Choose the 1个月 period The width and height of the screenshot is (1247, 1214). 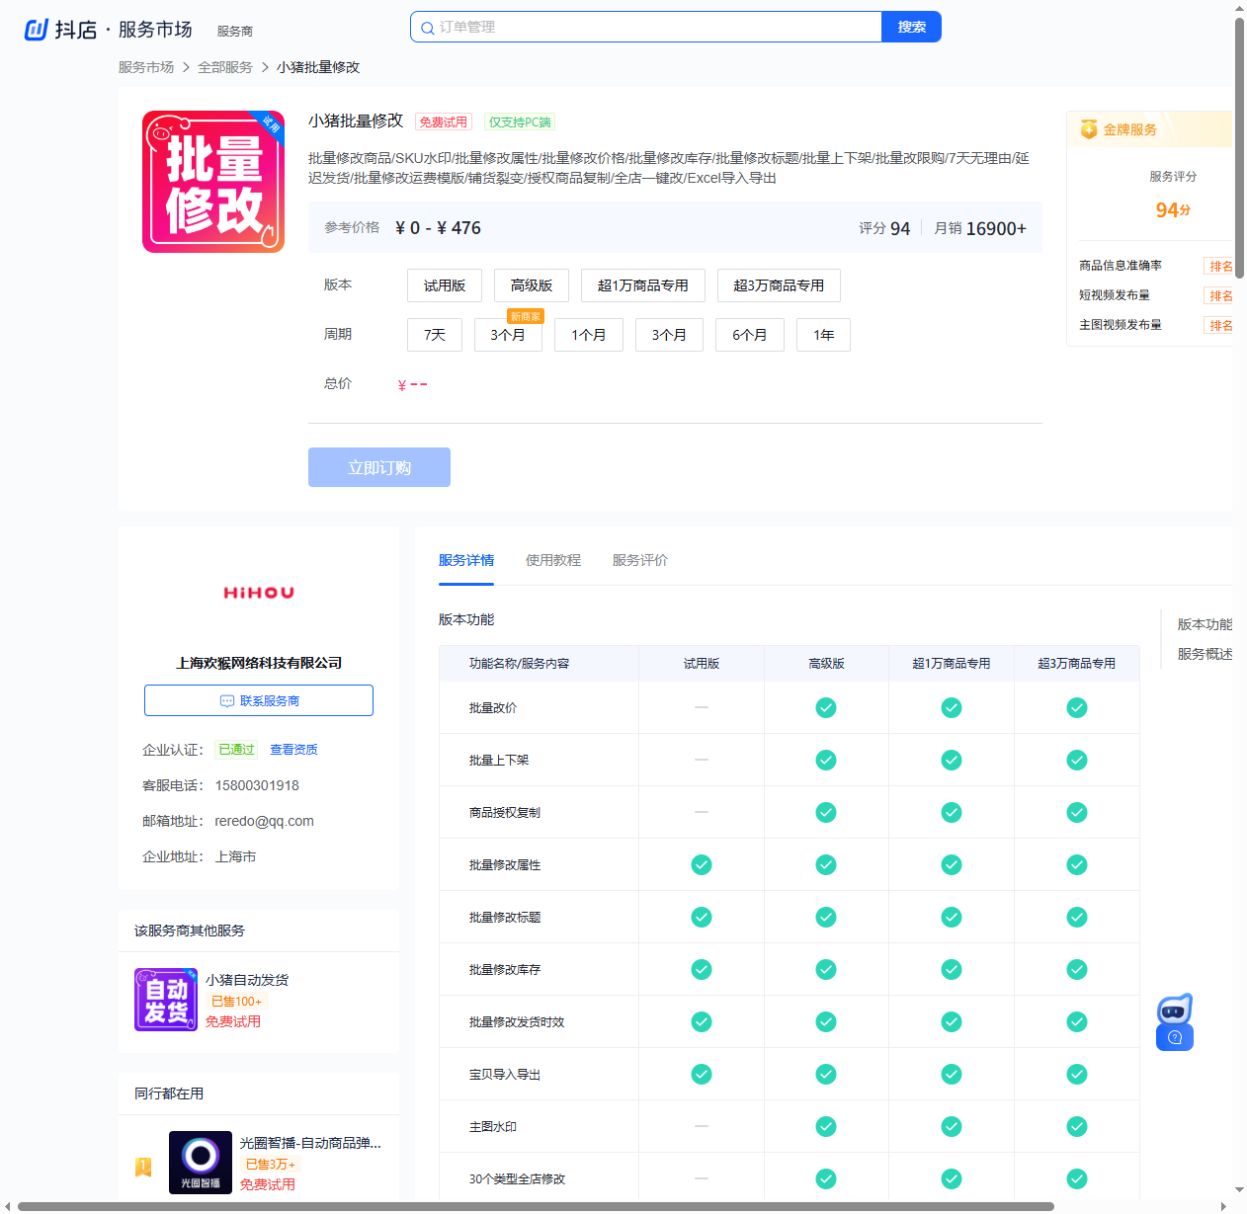tap(589, 335)
